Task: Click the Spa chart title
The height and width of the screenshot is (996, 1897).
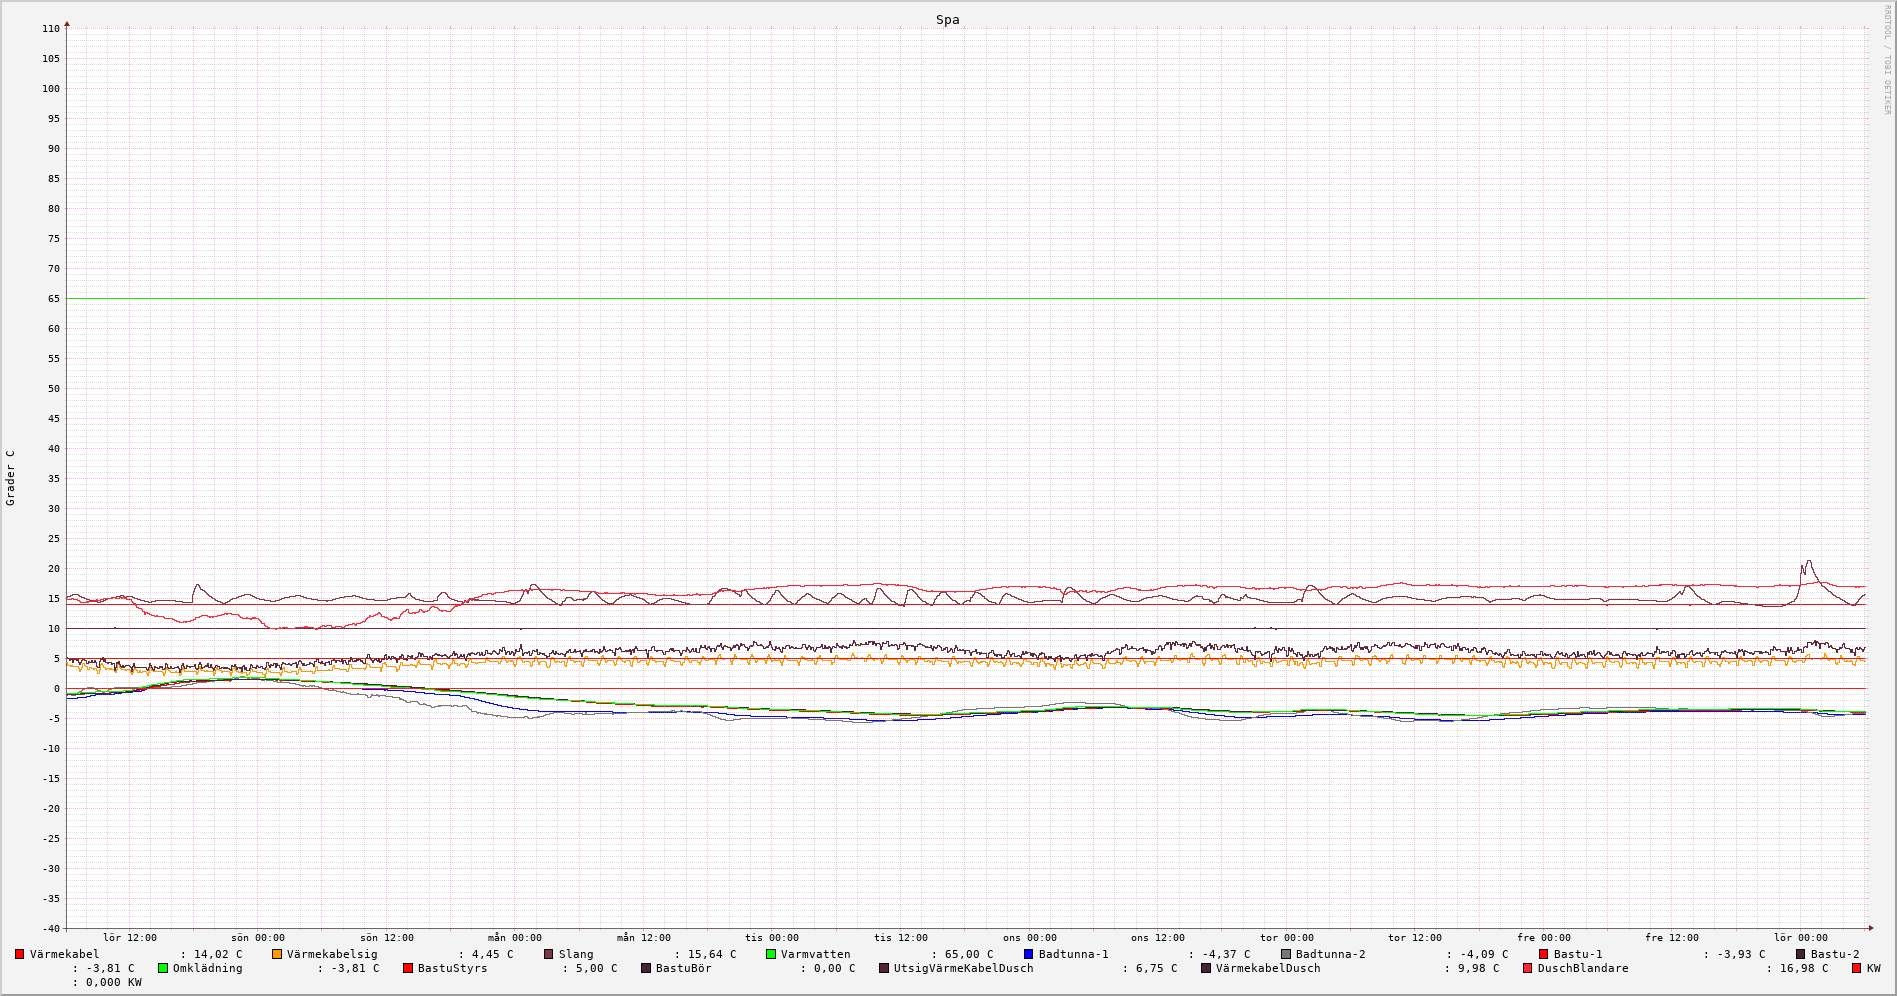Action: coord(947,20)
